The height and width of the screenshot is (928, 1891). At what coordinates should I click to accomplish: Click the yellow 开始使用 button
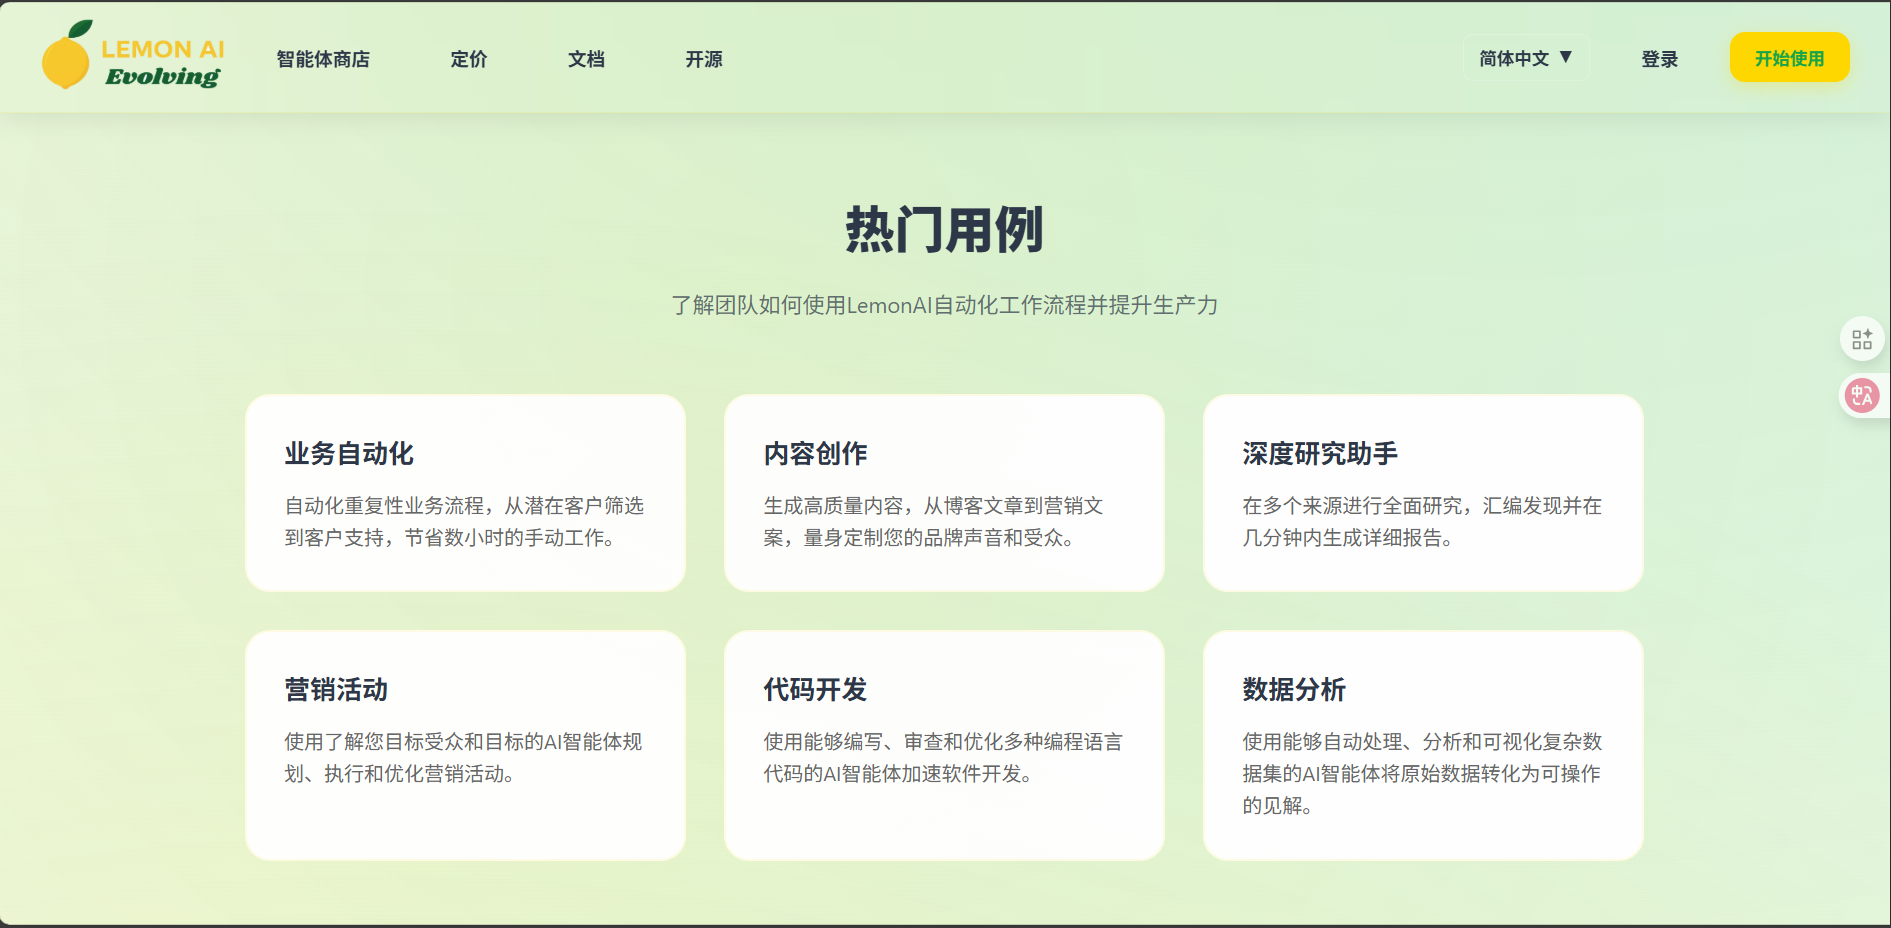click(1789, 57)
